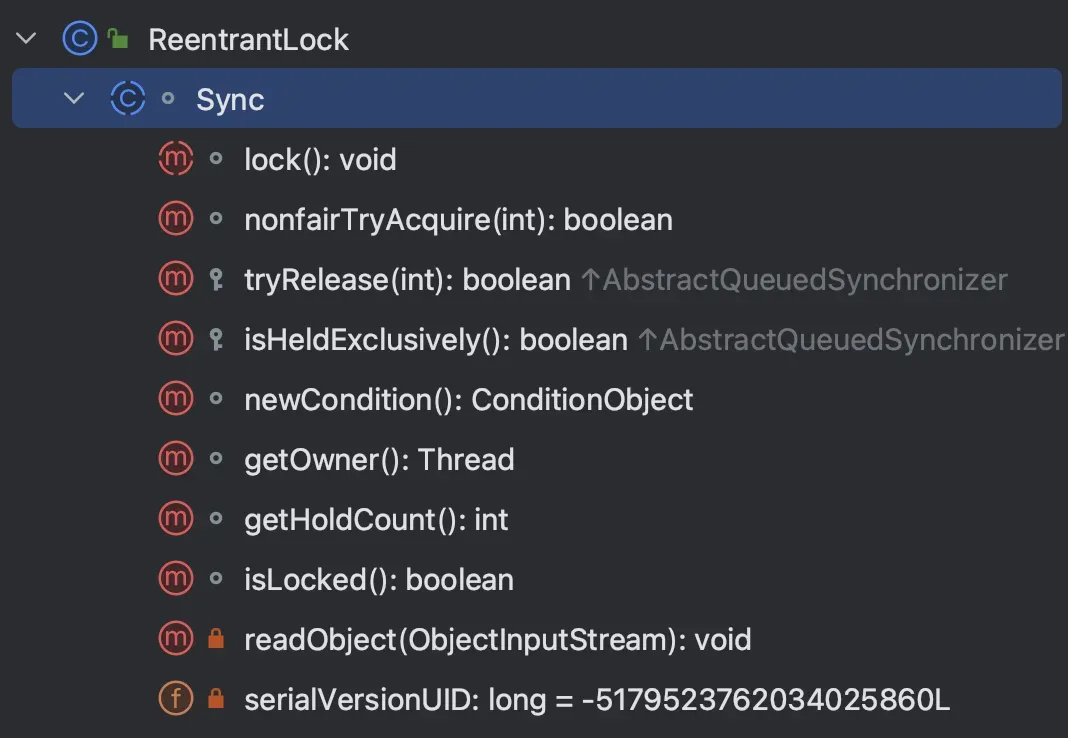Click the Sync class icon
1068x738 pixels.
126,99
